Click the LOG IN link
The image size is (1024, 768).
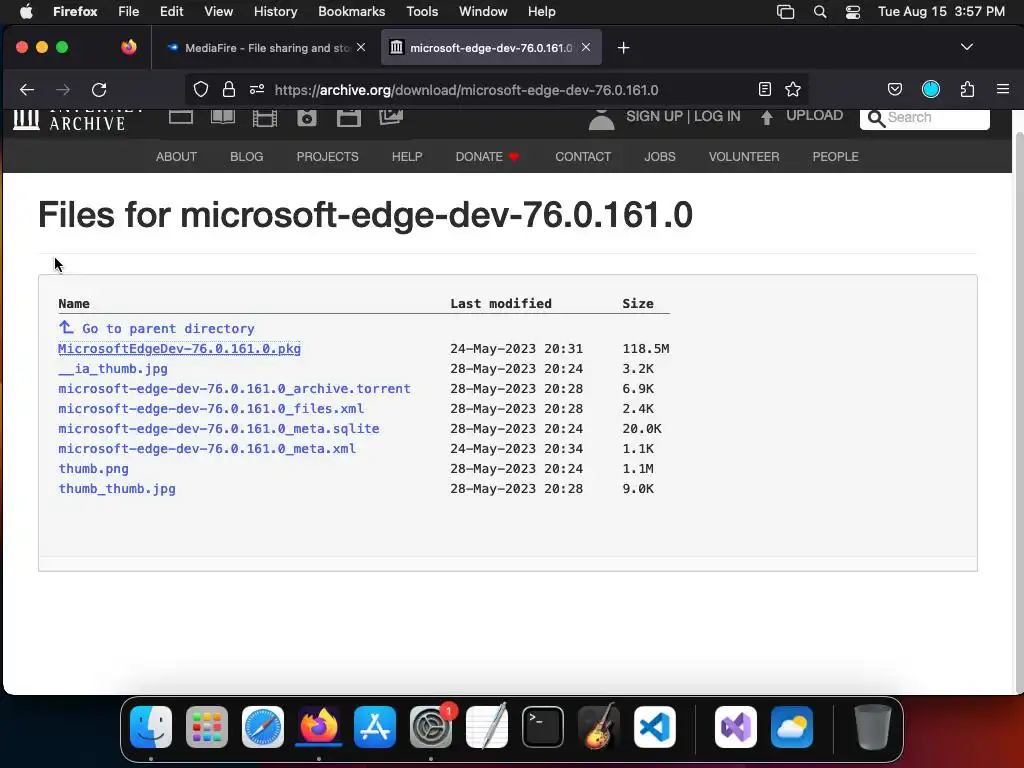(717, 116)
